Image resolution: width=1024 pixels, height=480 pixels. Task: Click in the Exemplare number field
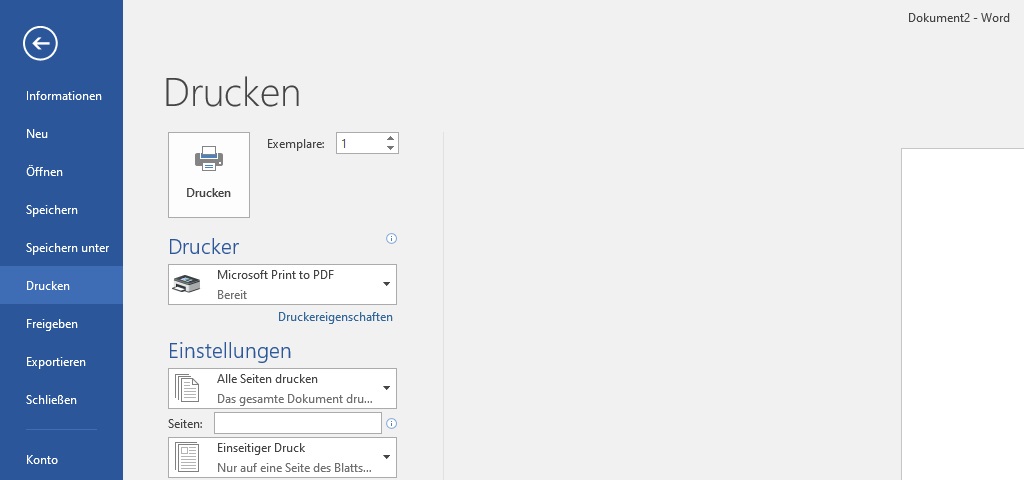pos(359,144)
